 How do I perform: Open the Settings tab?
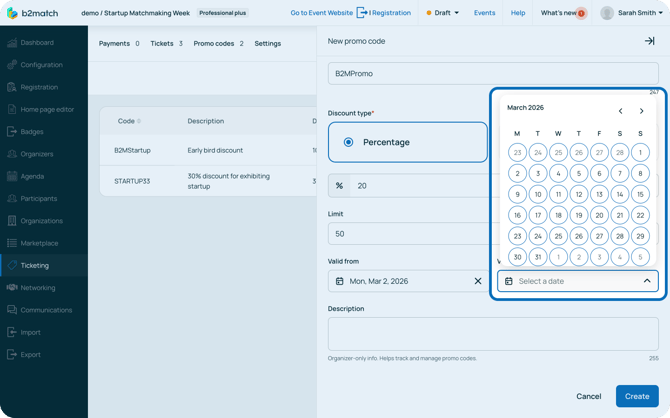pyautogui.click(x=267, y=44)
